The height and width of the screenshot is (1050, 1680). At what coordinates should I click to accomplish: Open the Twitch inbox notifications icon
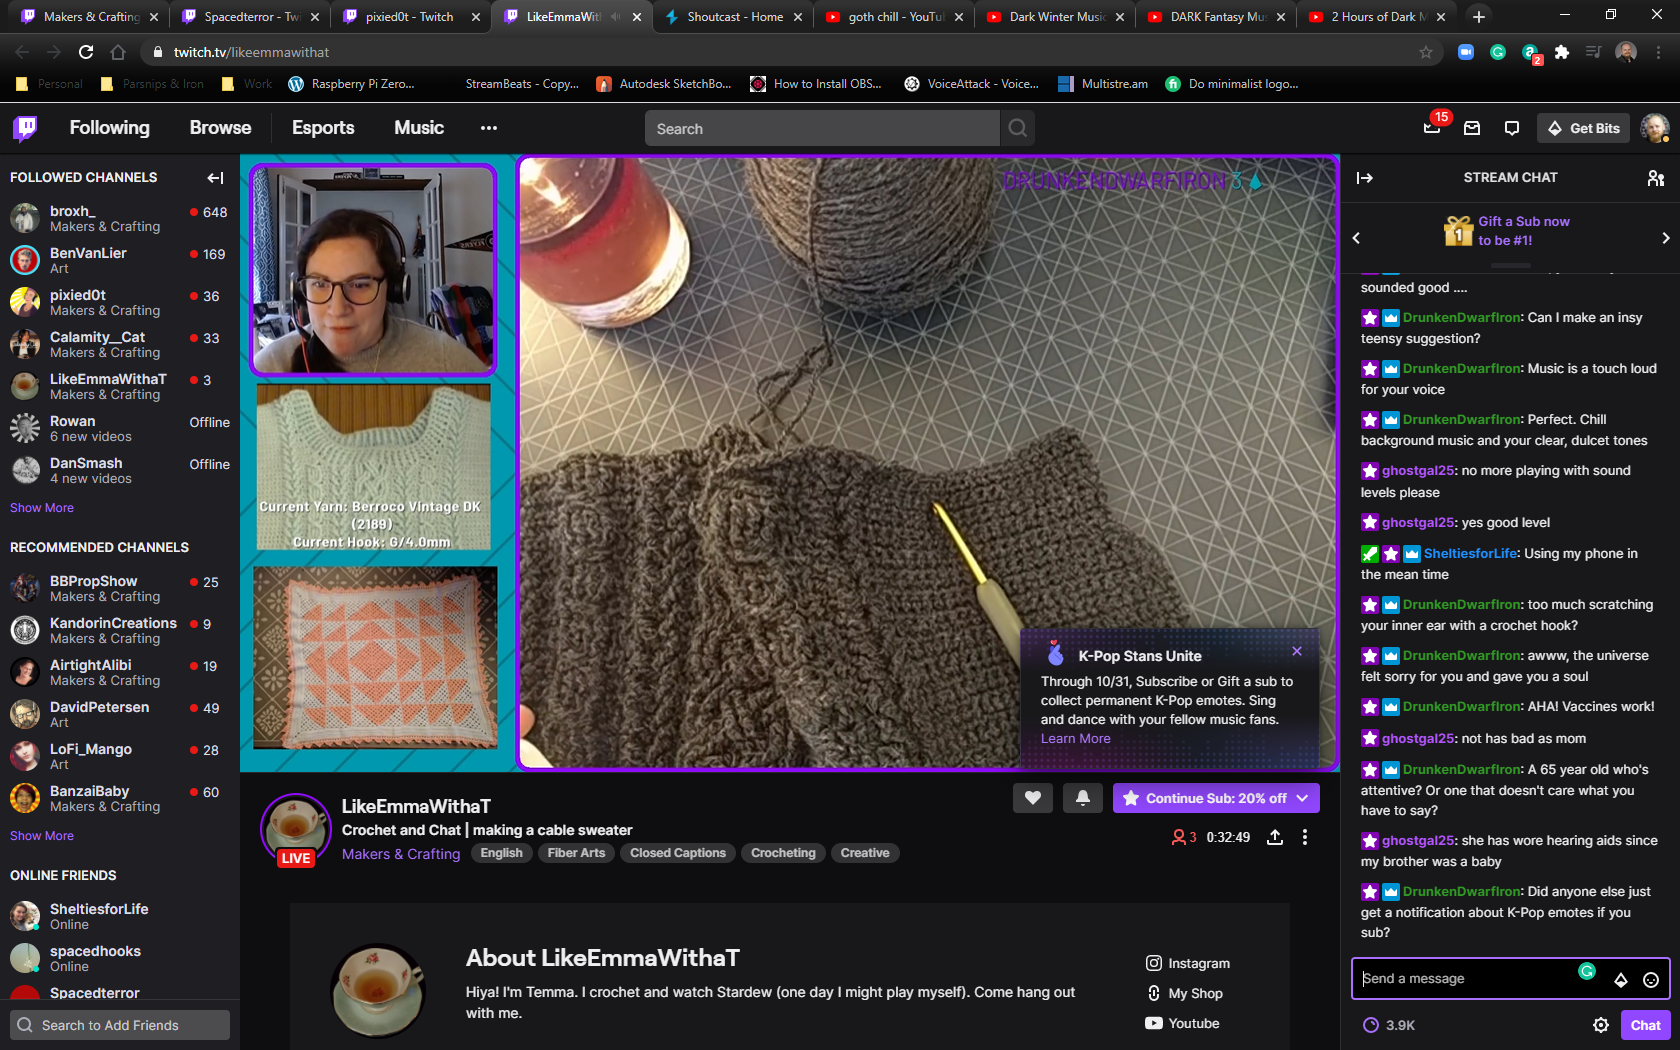[x=1472, y=128]
